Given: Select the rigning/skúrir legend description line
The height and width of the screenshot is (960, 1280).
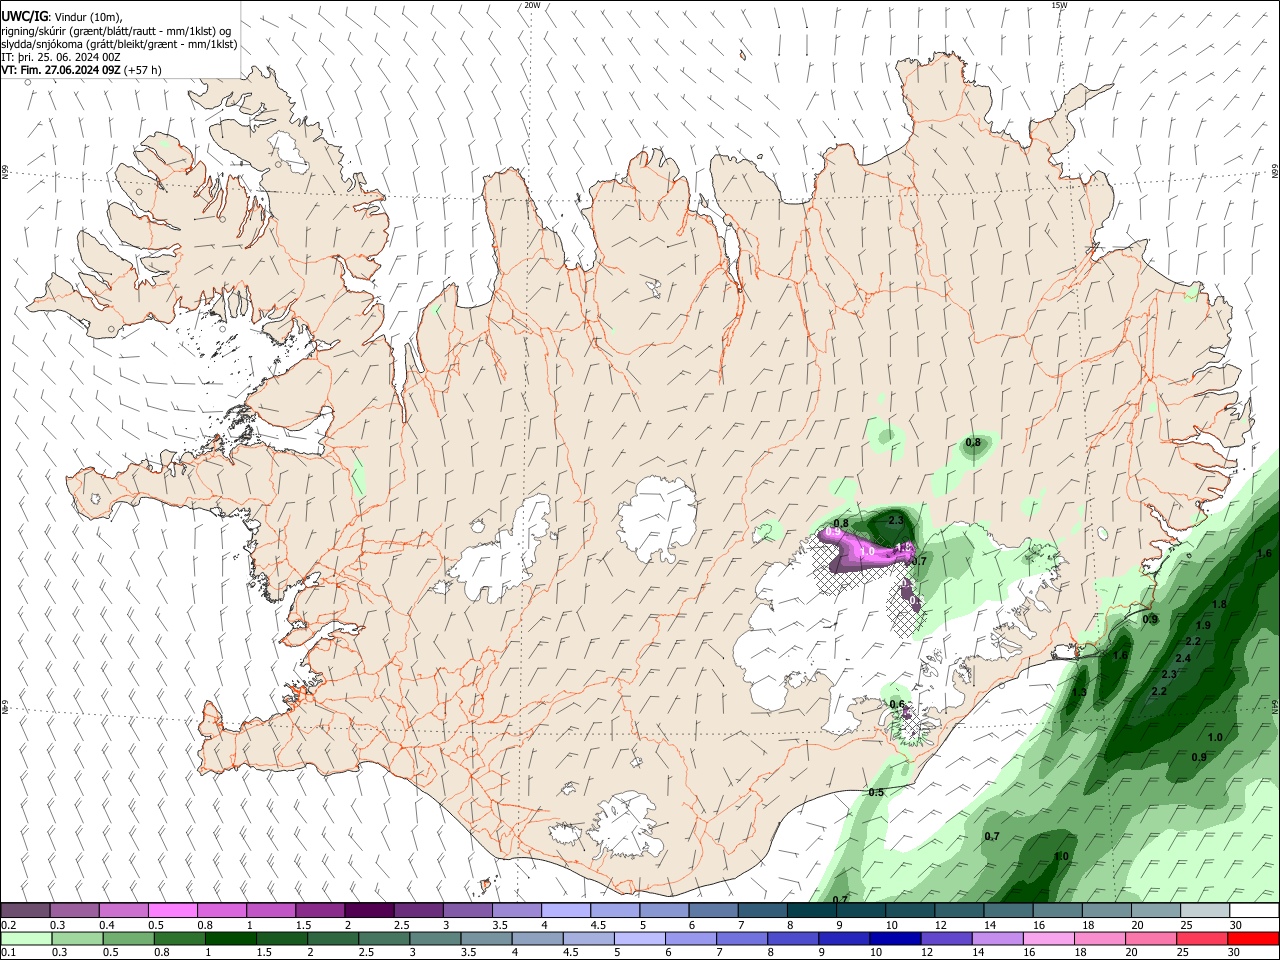Looking at the screenshot, I should (116, 31).
